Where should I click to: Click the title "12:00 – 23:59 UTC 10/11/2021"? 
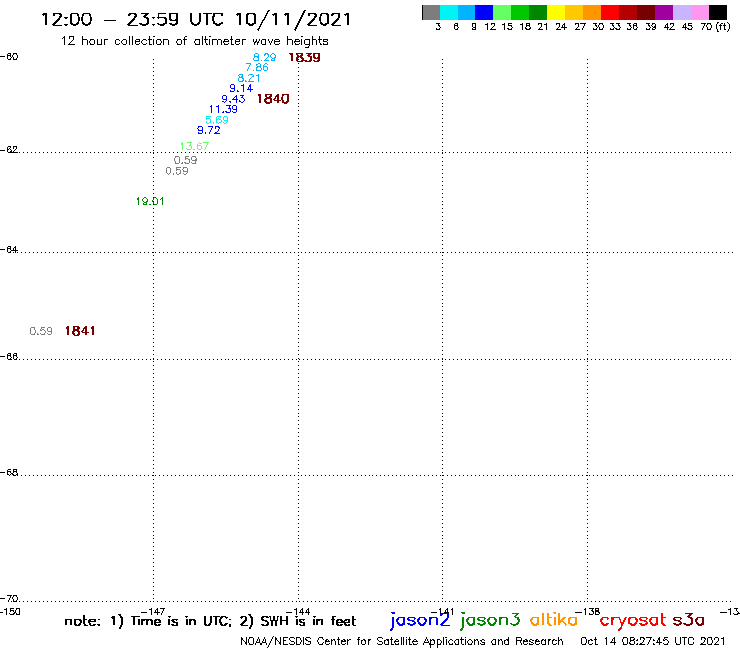click(196, 19)
